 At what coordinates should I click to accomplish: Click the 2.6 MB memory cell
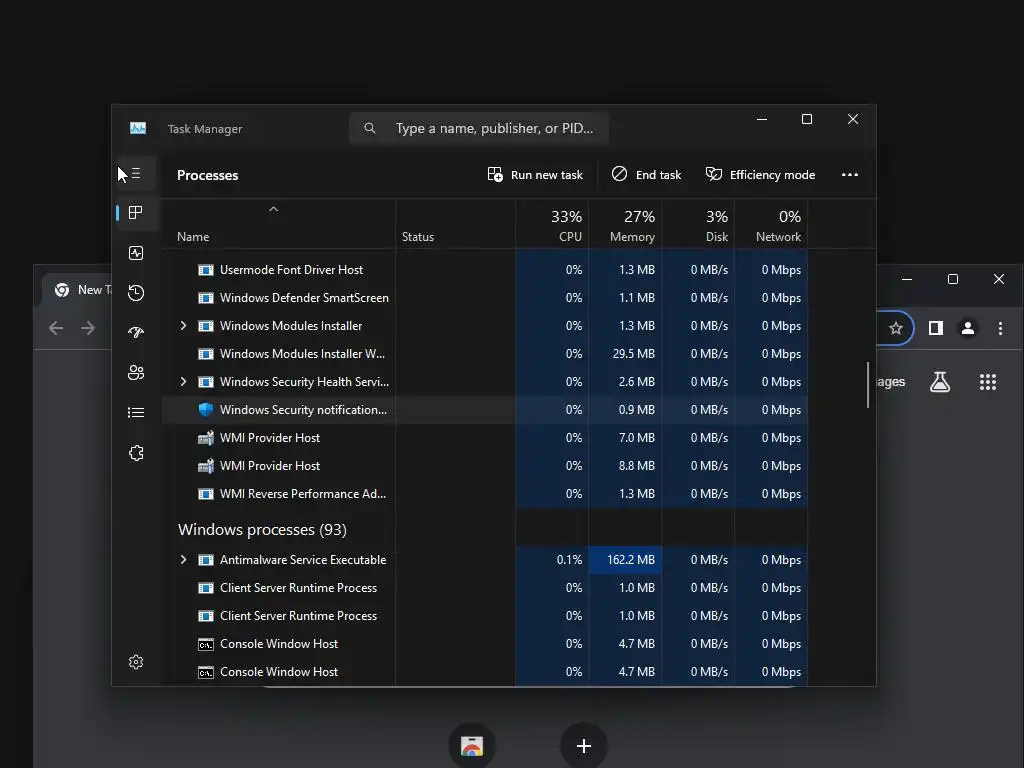pyautogui.click(x=625, y=381)
